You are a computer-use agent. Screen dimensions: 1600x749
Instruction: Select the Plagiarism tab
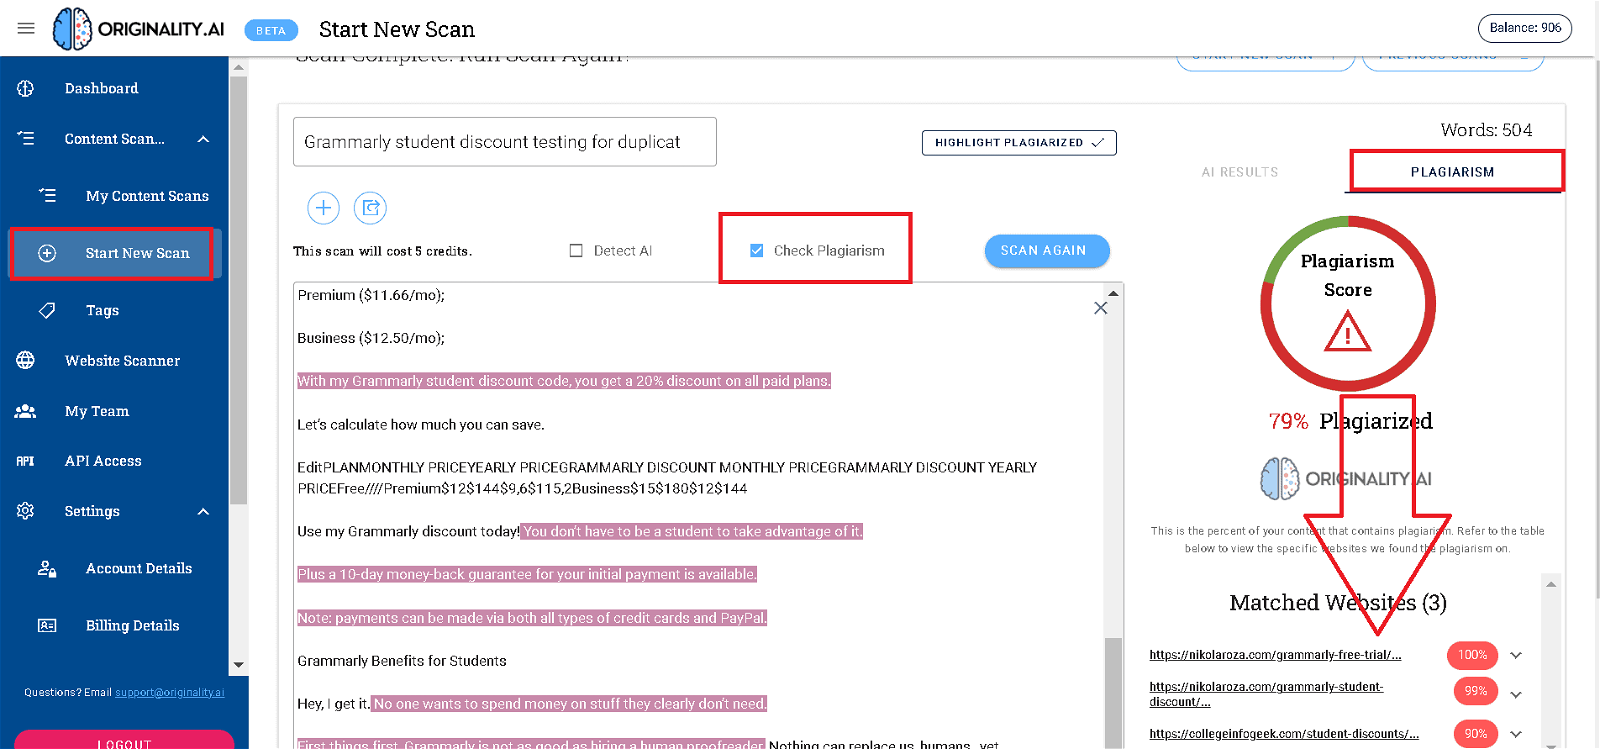point(1453,172)
